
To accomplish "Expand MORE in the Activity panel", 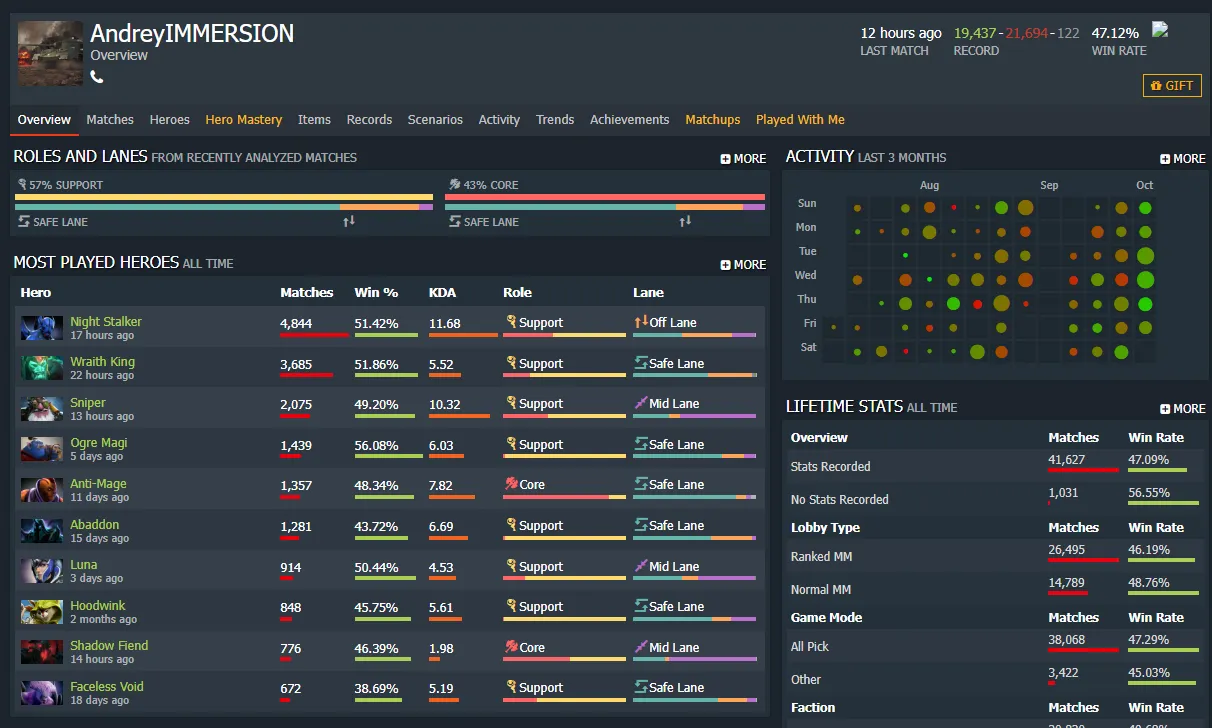I will pos(1183,158).
